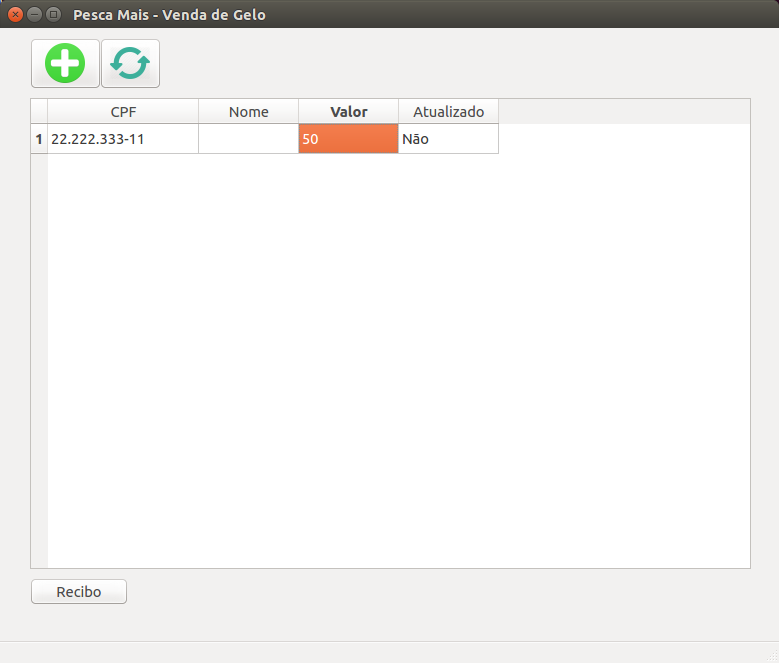Minimize the Venda de Gelo window
The image size is (779, 663).
click(34, 14)
